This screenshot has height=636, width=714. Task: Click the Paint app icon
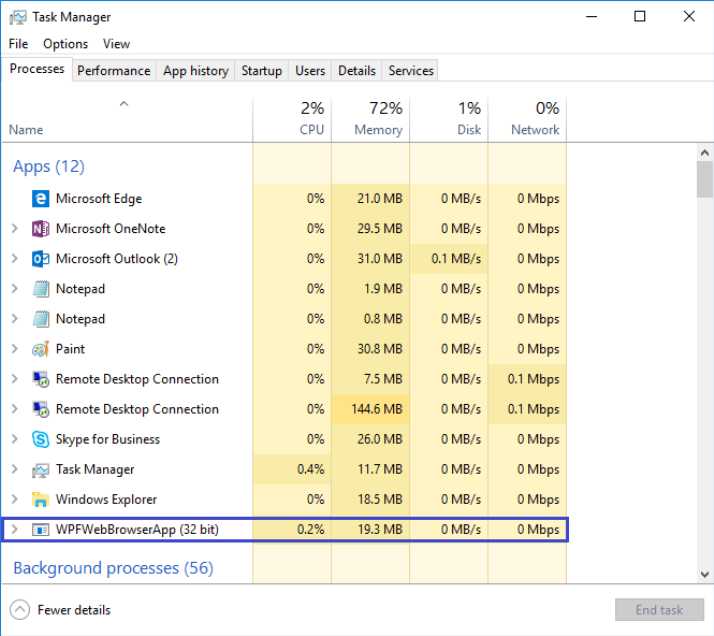tap(41, 349)
